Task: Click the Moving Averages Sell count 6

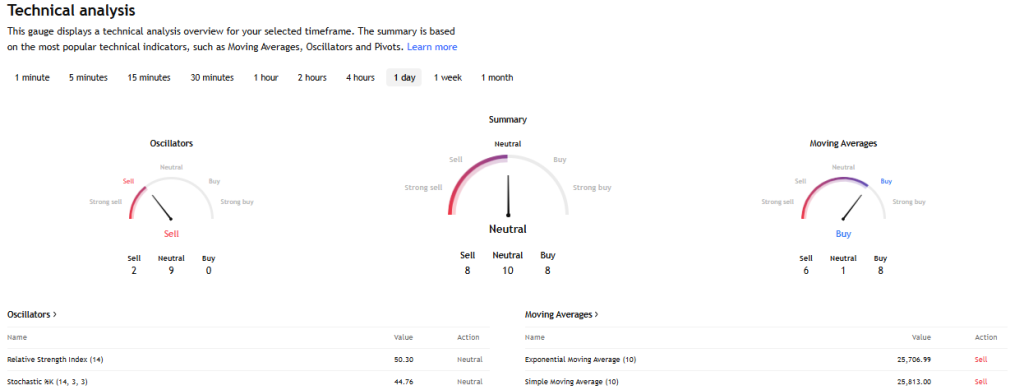Action: [806, 270]
